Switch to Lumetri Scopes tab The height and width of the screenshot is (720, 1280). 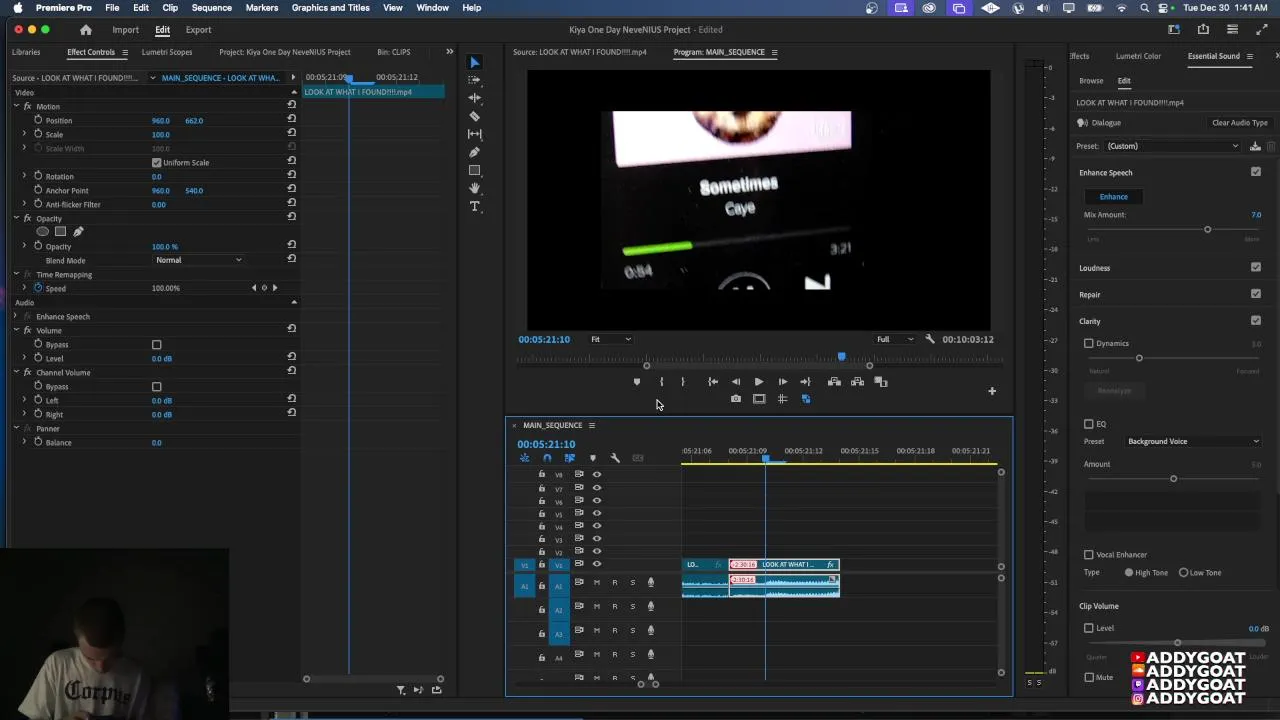(167, 52)
